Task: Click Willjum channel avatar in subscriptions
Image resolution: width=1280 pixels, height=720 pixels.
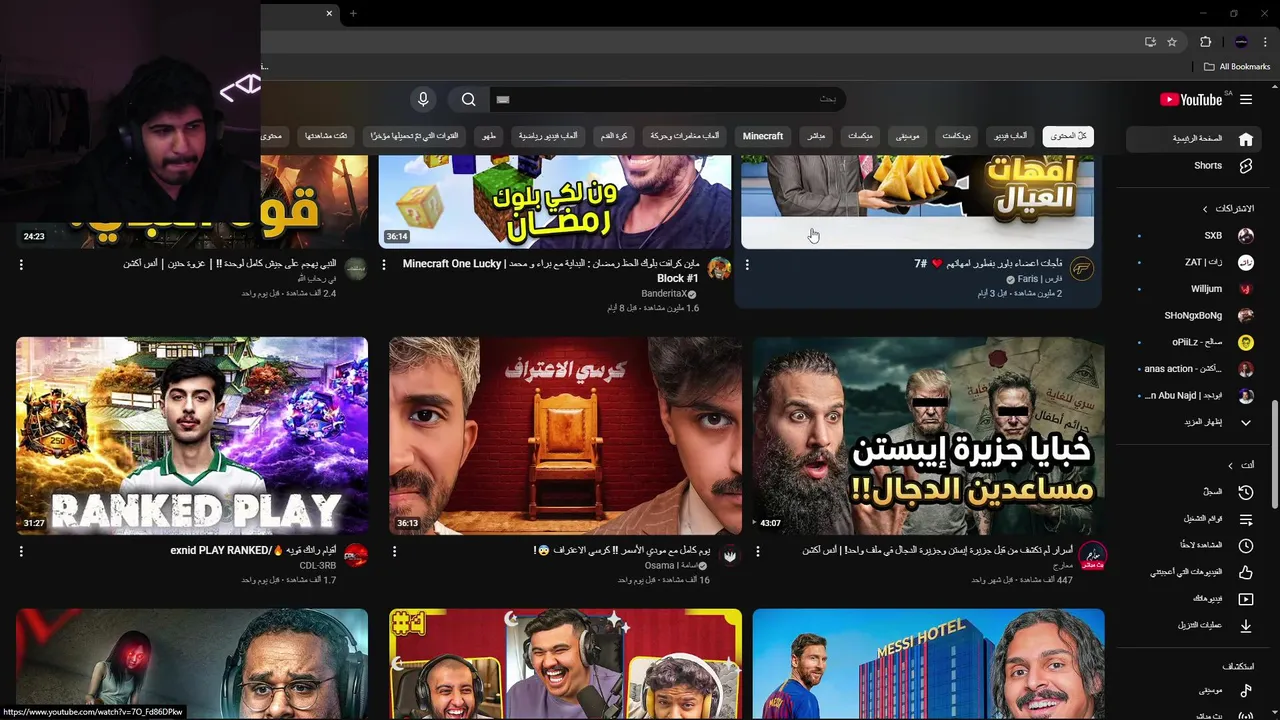Action: [x=1246, y=289]
